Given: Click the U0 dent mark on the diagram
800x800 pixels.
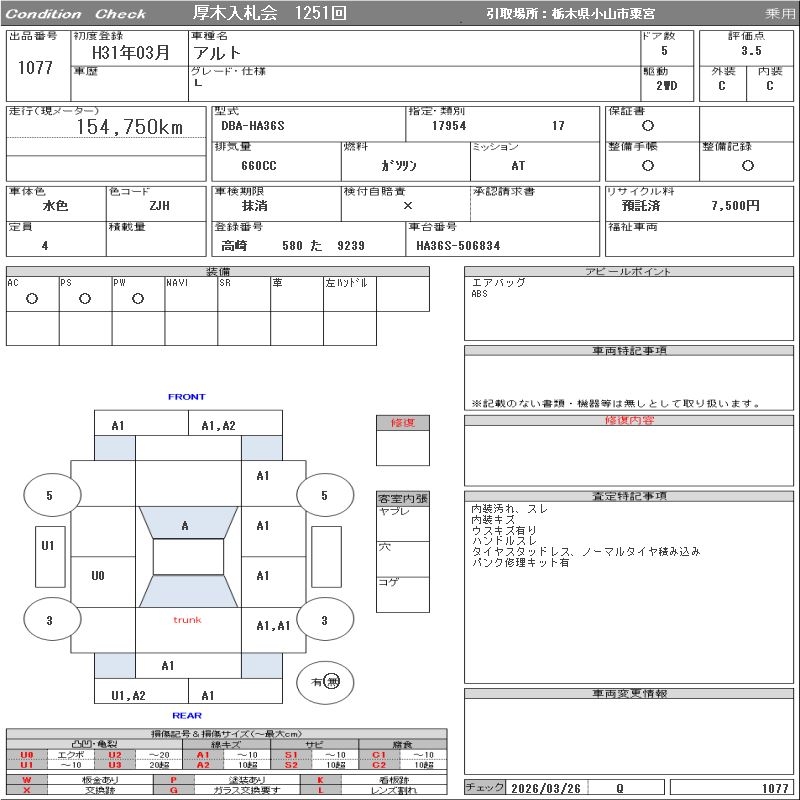Looking at the screenshot, I should [x=98, y=576].
